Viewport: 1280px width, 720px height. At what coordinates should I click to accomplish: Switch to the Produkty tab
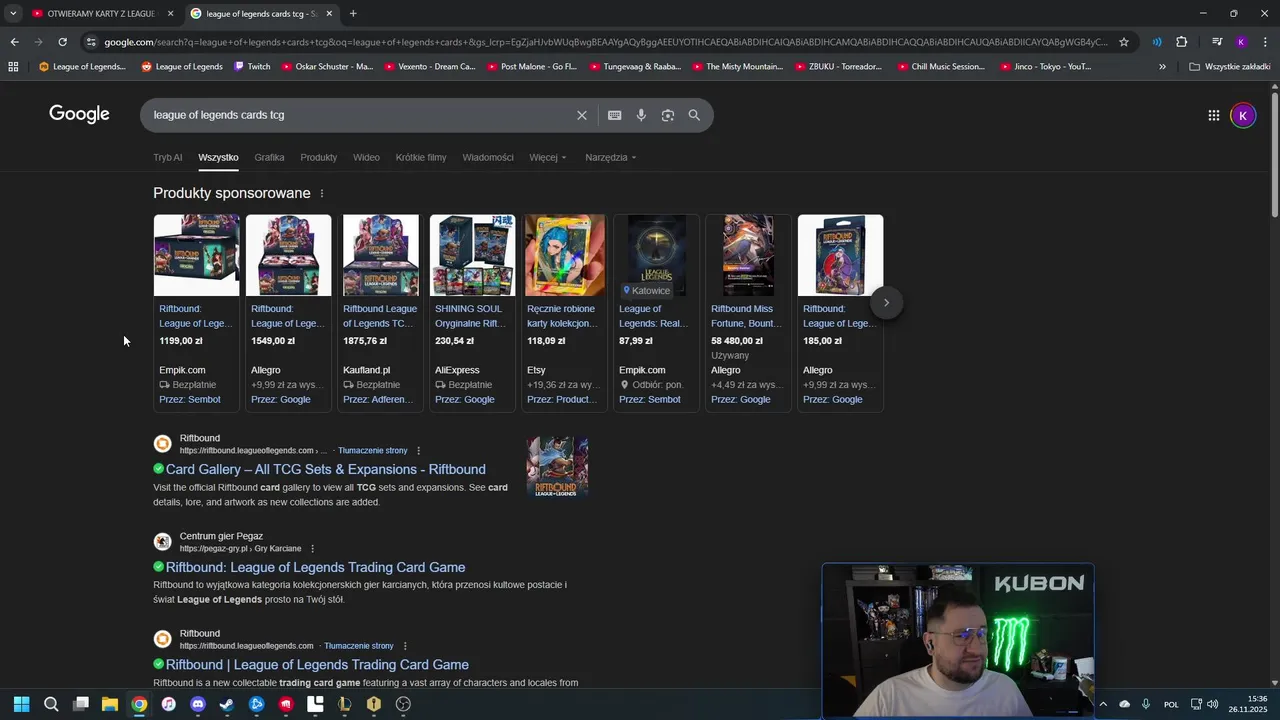pyautogui.click(x=319, y=158)
